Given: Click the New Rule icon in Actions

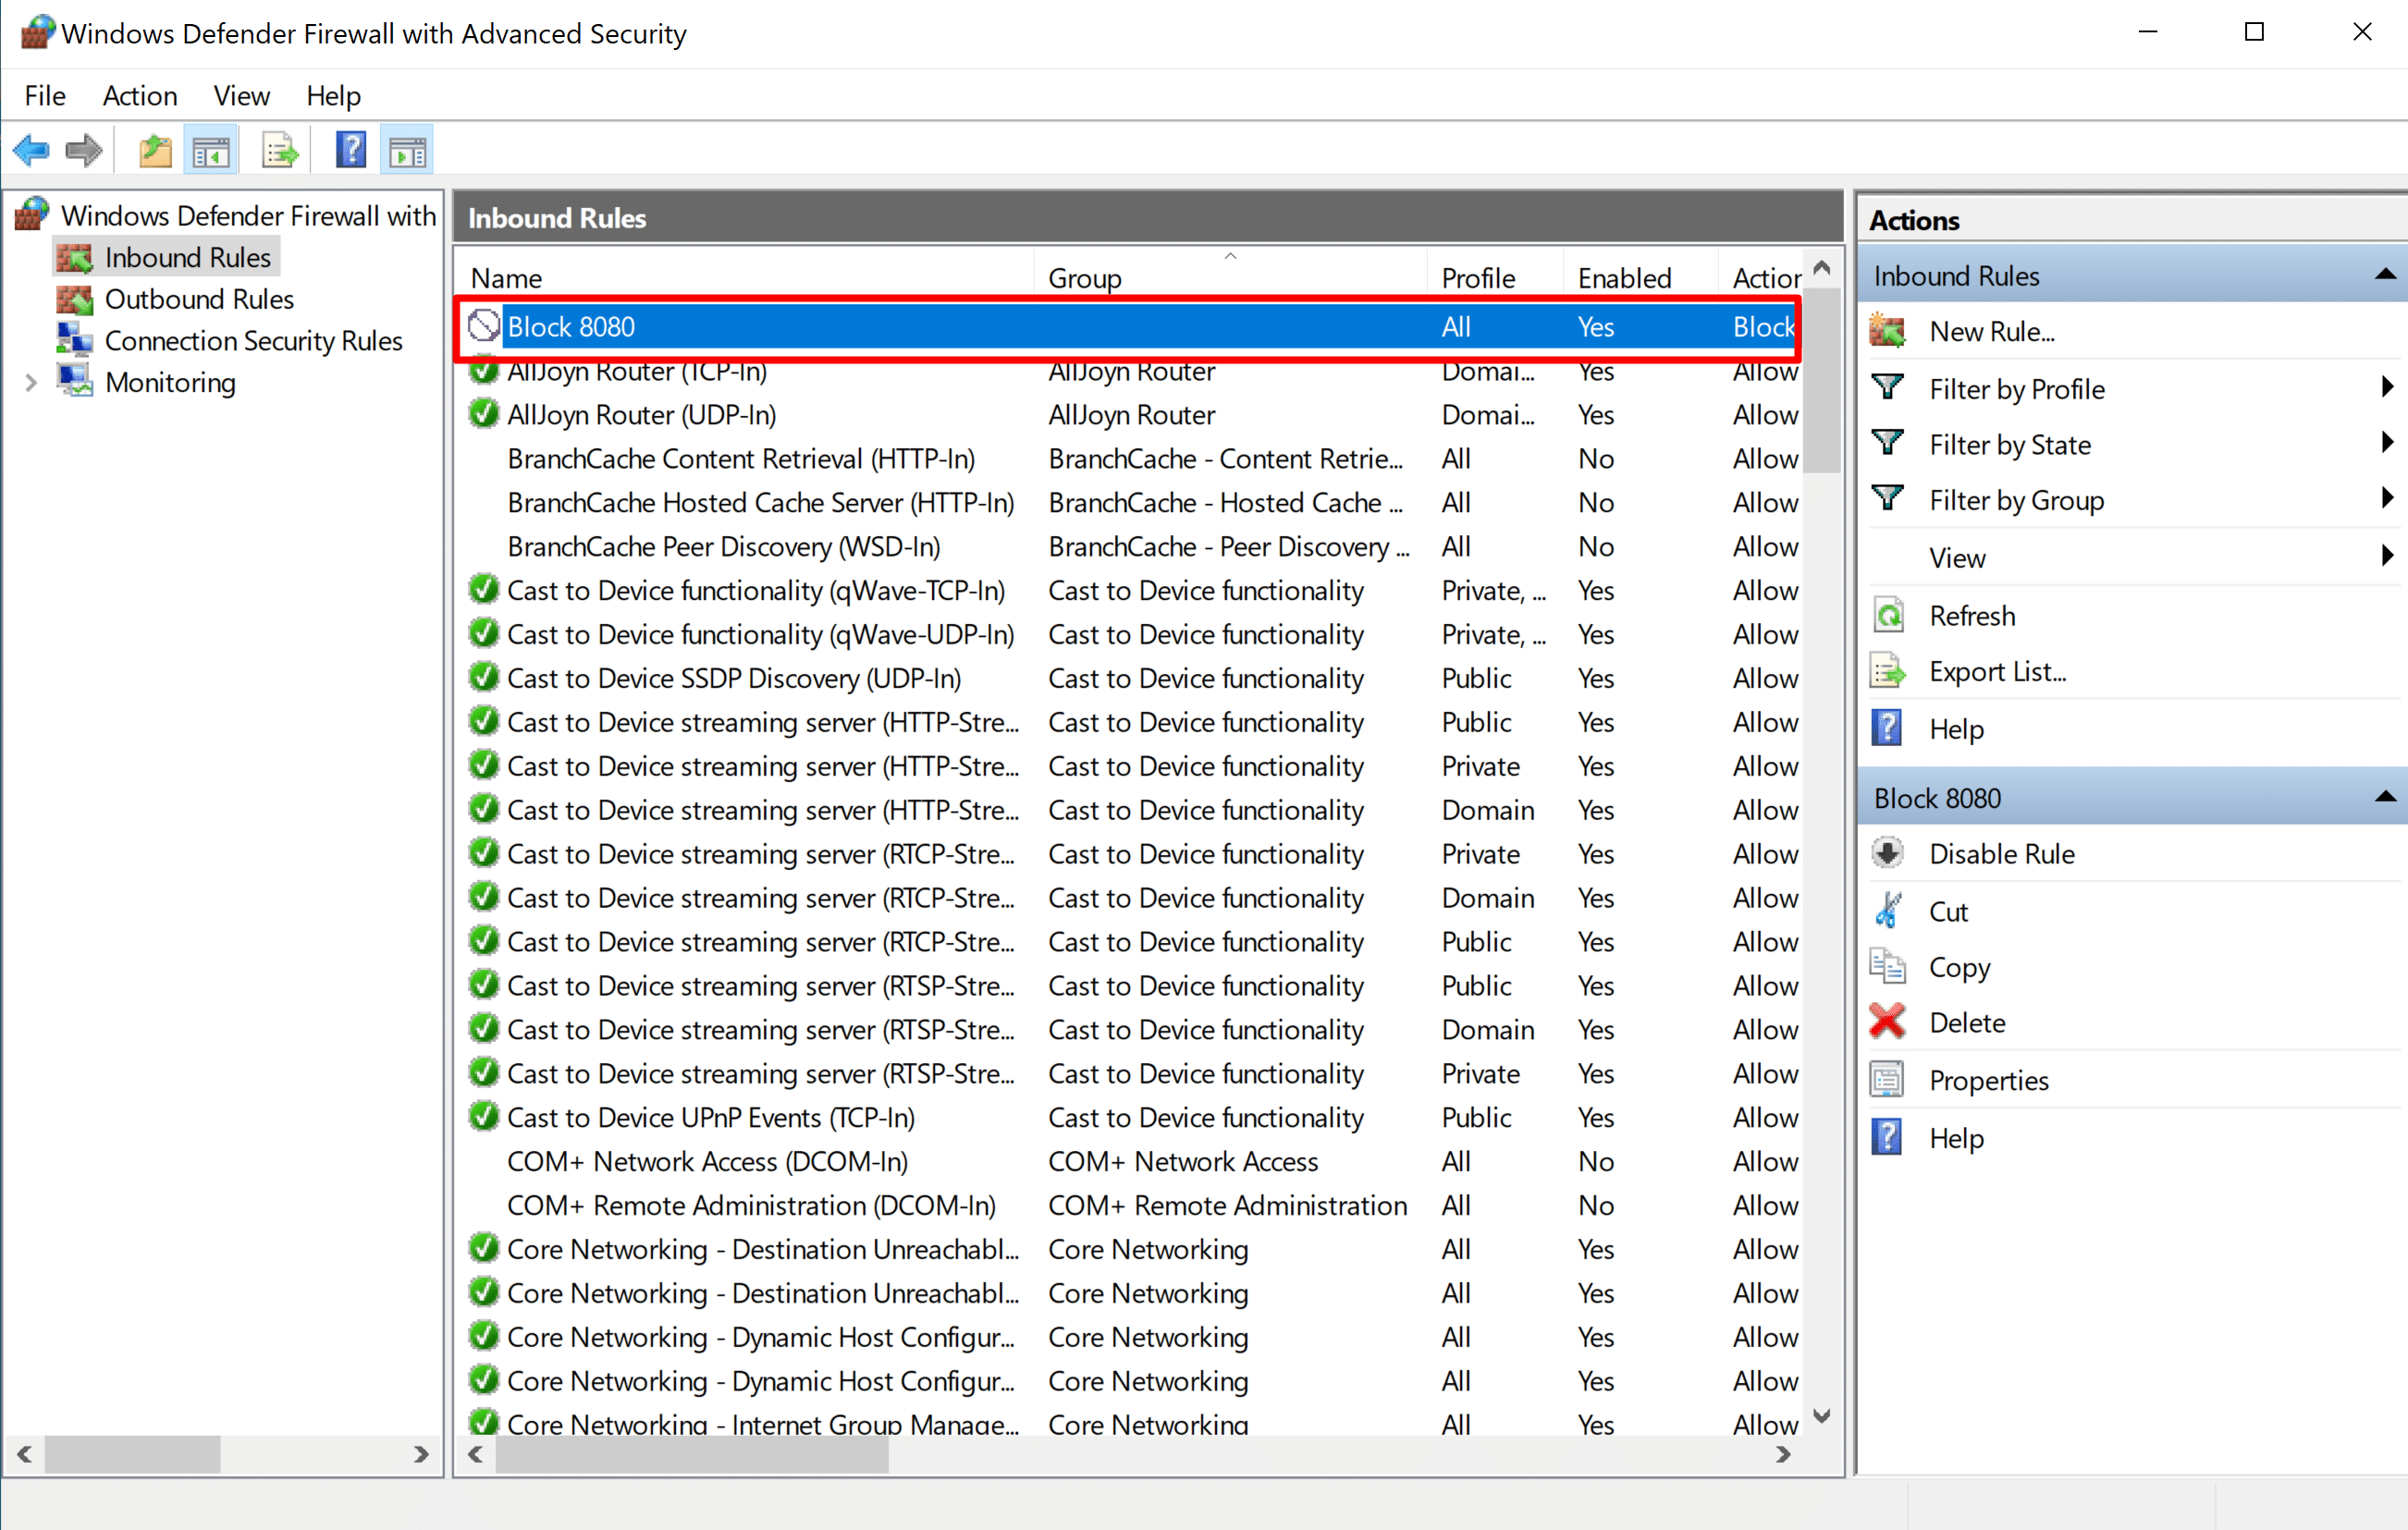Looking at the screenshot, I should click(1888, 331).
